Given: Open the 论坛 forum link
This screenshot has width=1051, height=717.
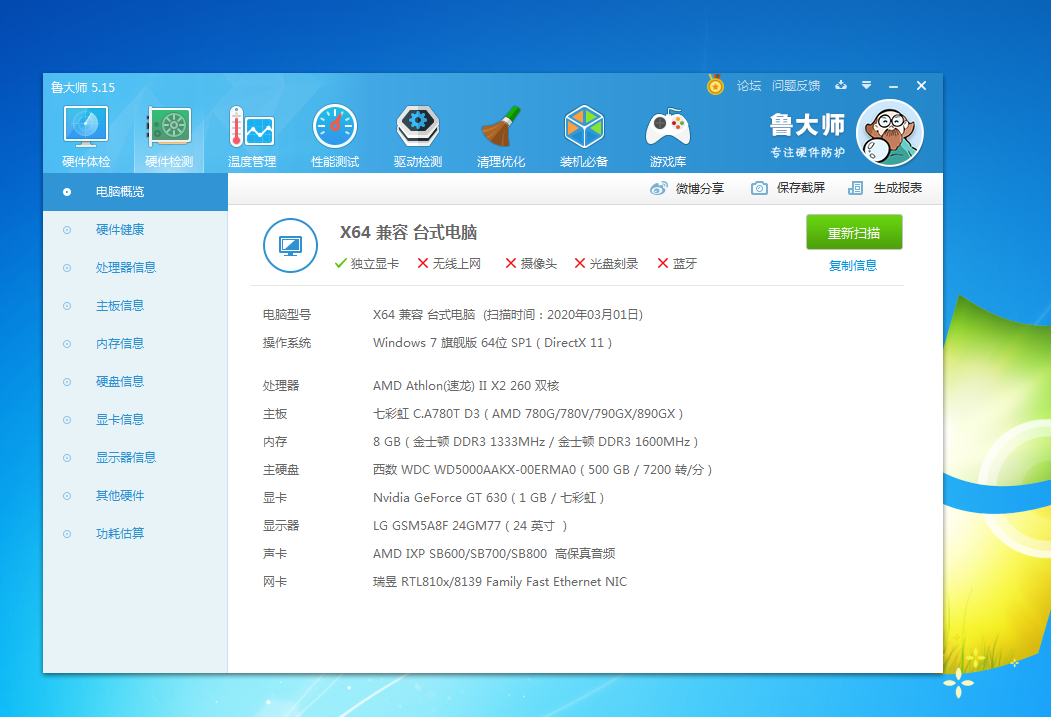Looking at the screenshot, I should [x=749, y=86].
